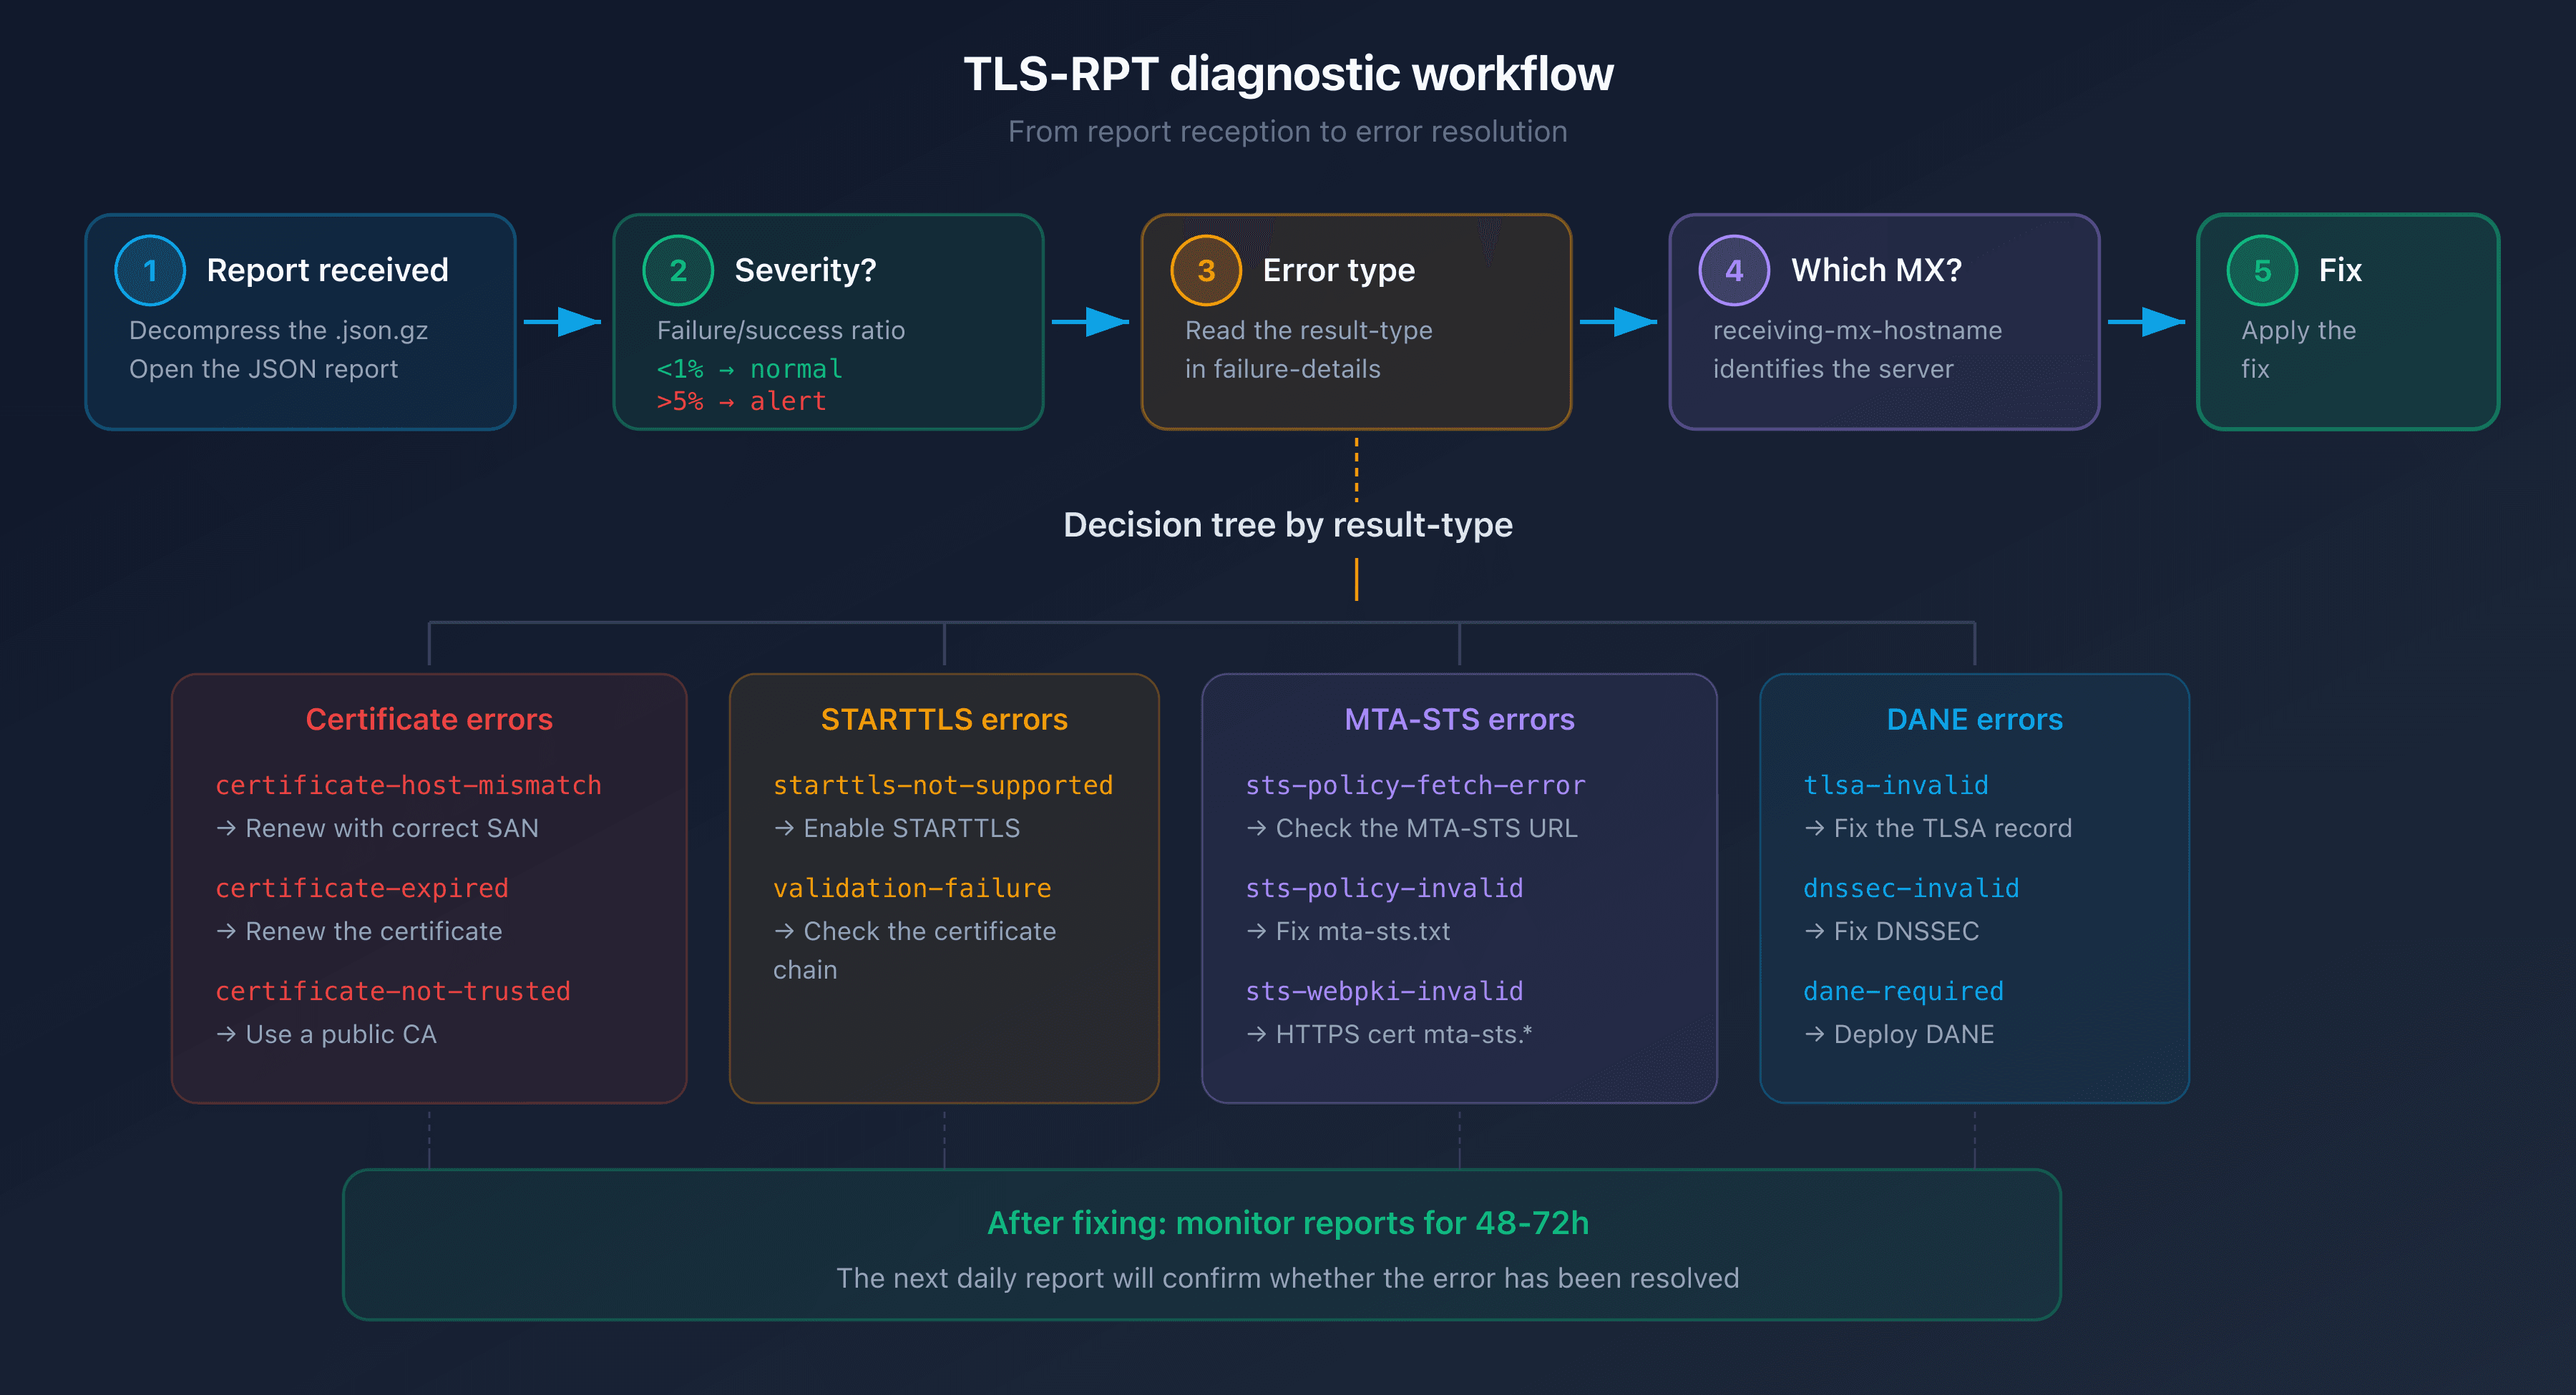The image size is (2576, 1395).
Task: Switch to the Certificate errors card
Action: 428,718
